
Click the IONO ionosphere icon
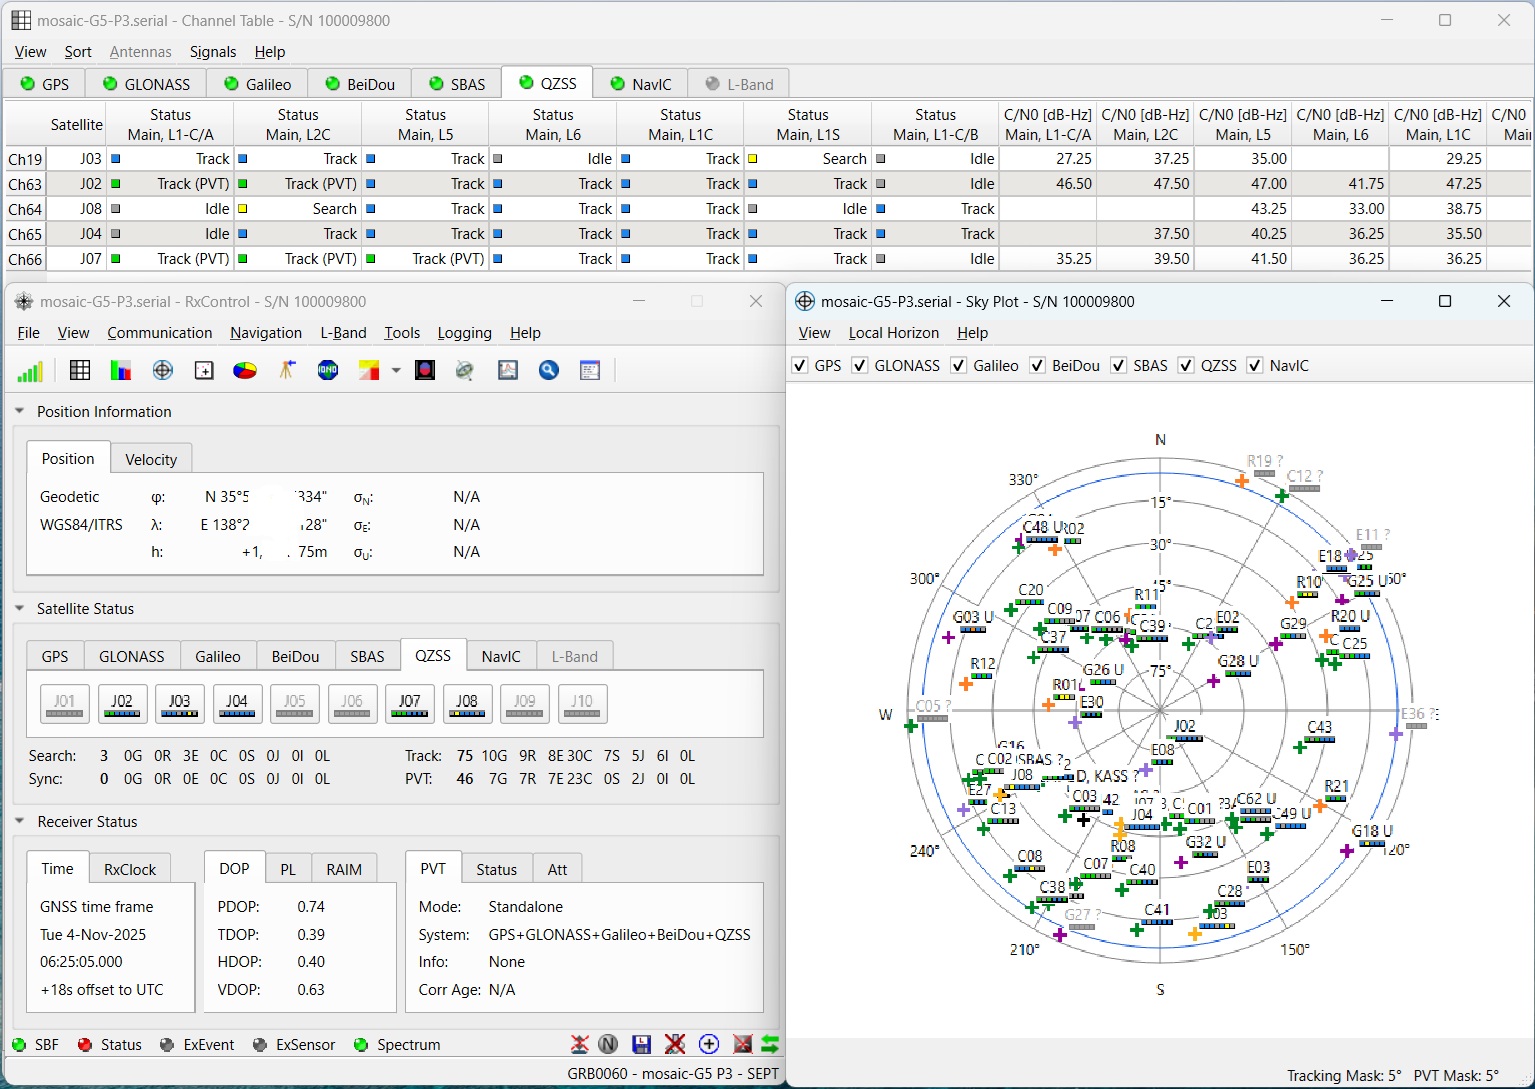click(x=328, y=371)
